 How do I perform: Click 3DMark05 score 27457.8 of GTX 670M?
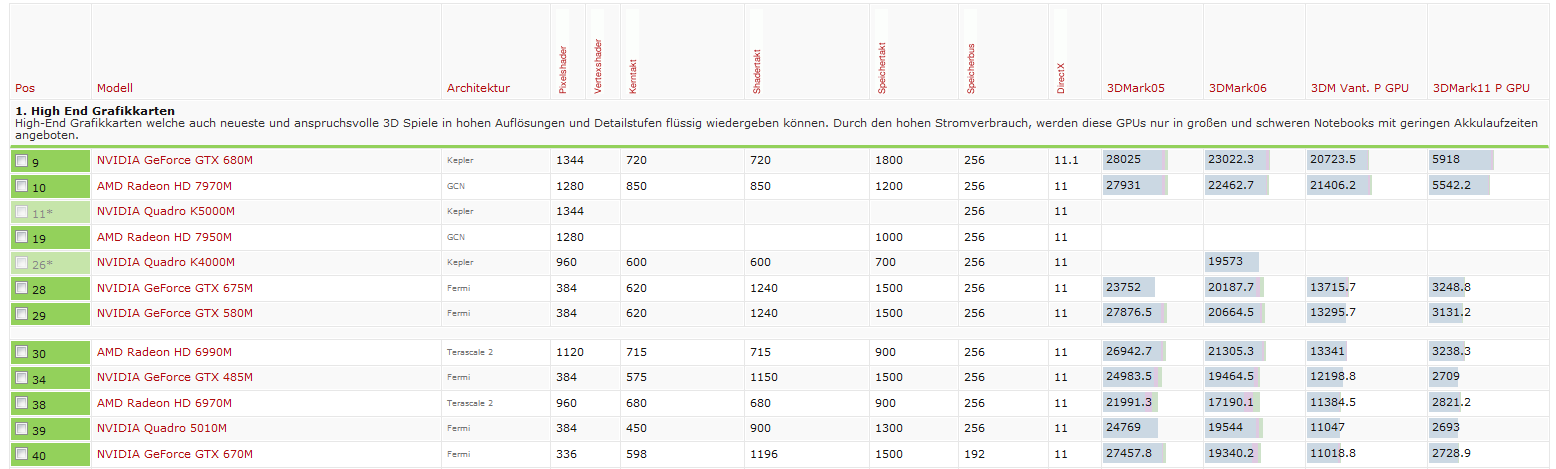pyautogui.click(x=1133, y=454)
